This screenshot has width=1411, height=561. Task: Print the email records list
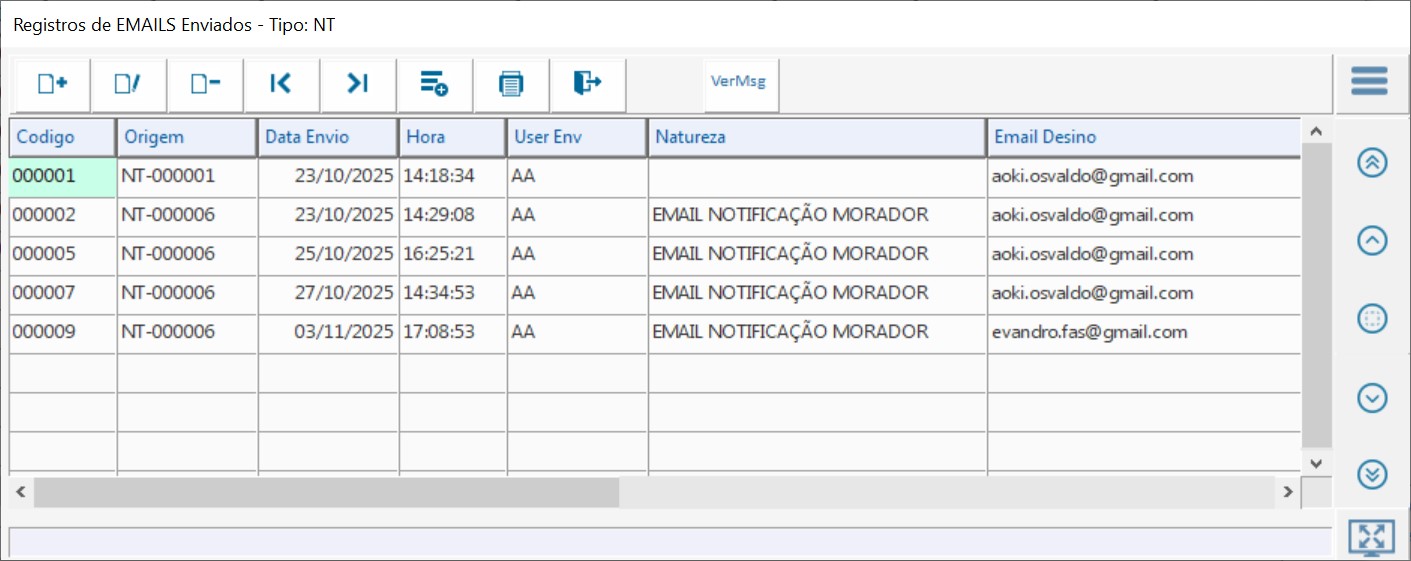tap(511, 84)
